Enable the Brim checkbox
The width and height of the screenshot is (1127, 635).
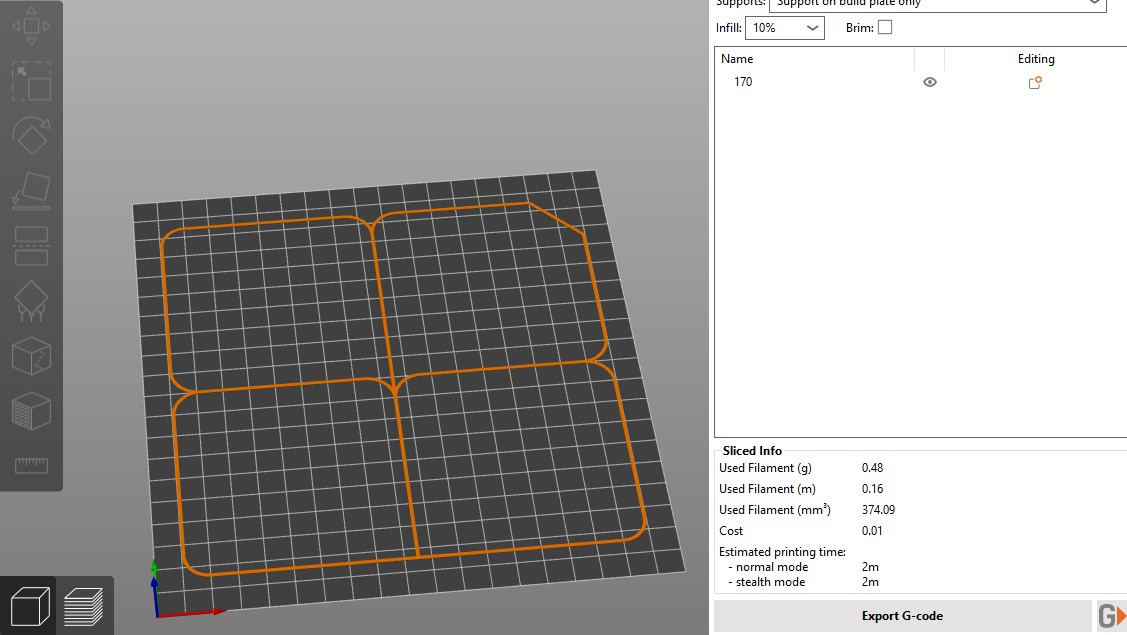click(x=885, y=27)
